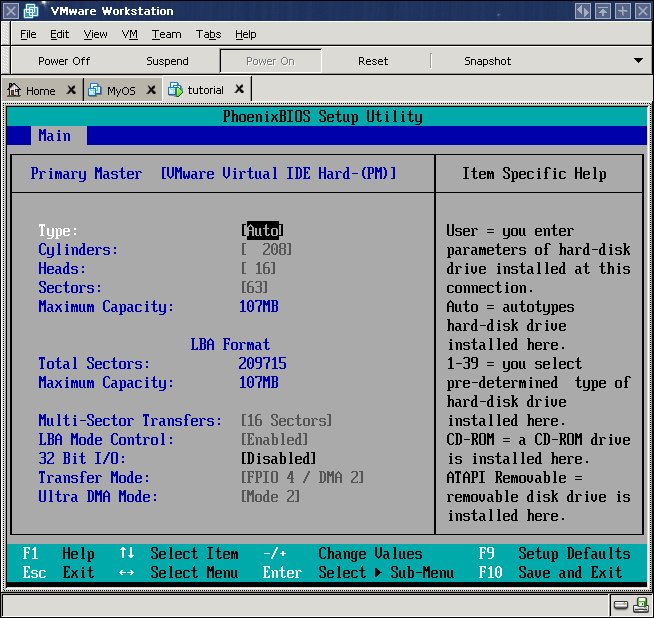The height and width of the screenshot is (618, 654).
Task: Open the Team menu
Action: click(166, 34)
